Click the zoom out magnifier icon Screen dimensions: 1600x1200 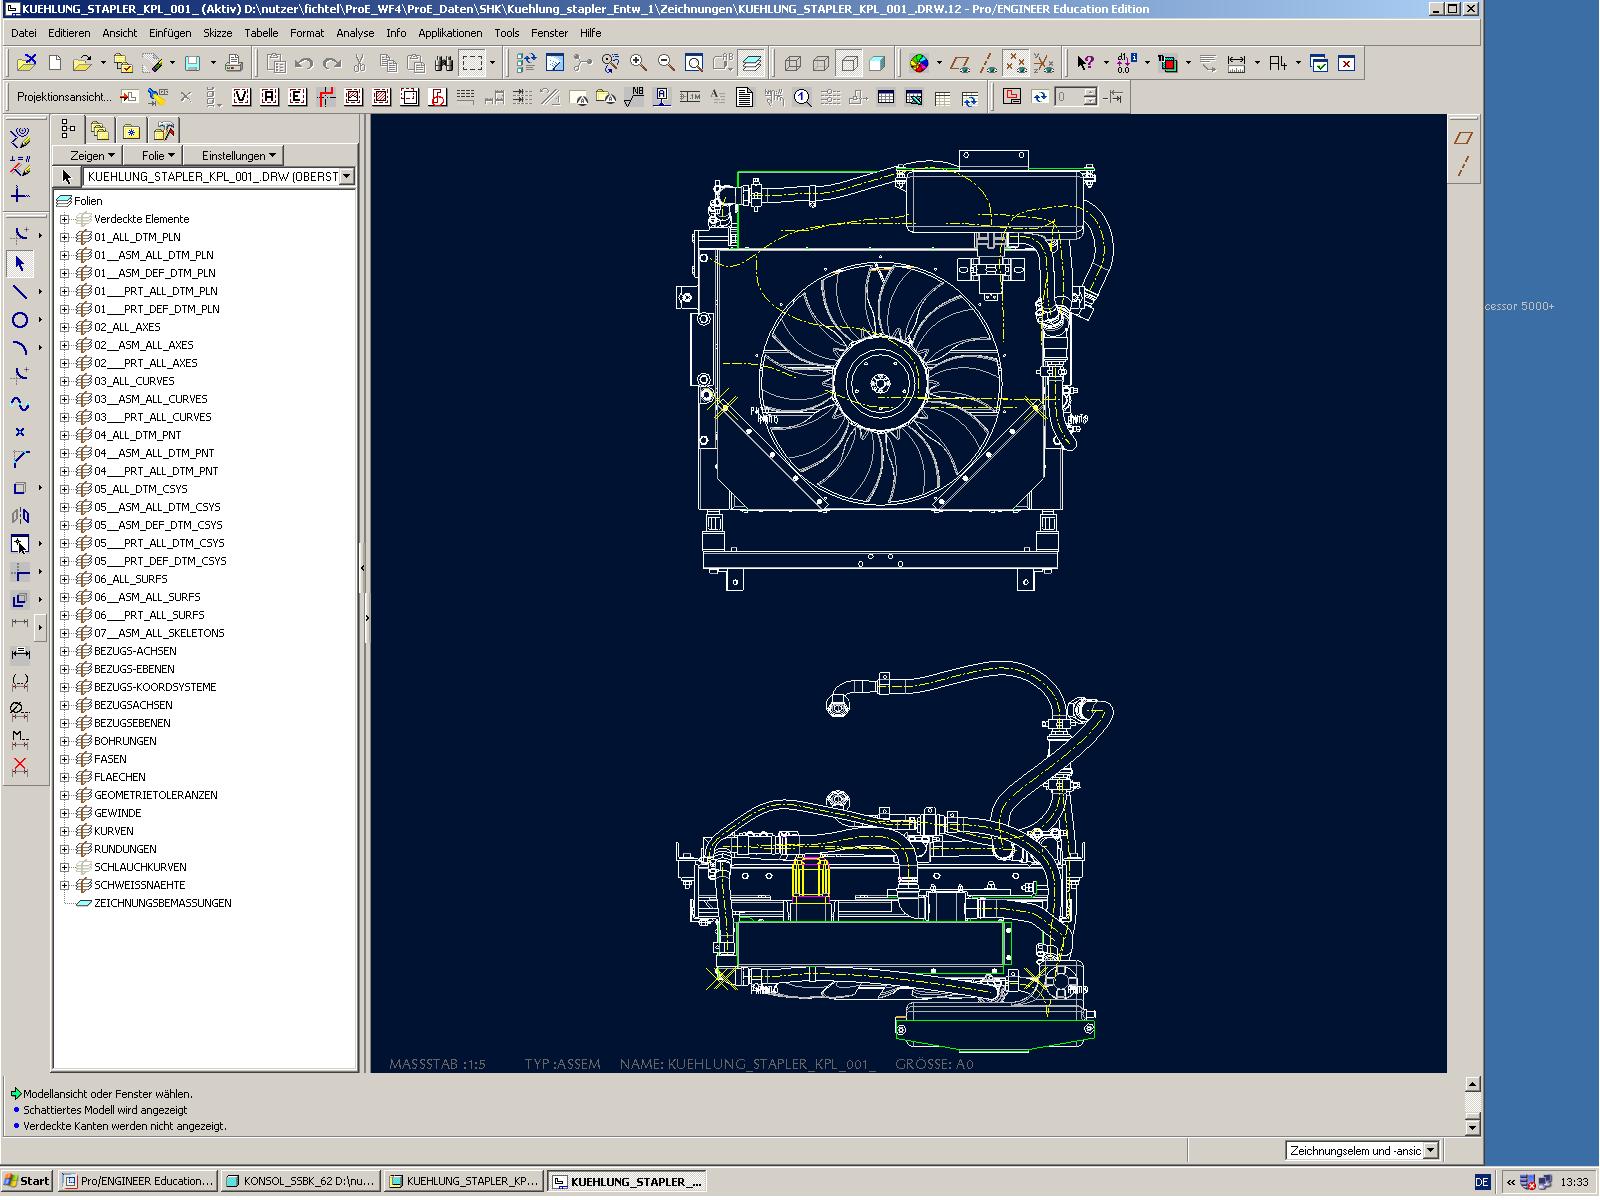pos(666,63)
